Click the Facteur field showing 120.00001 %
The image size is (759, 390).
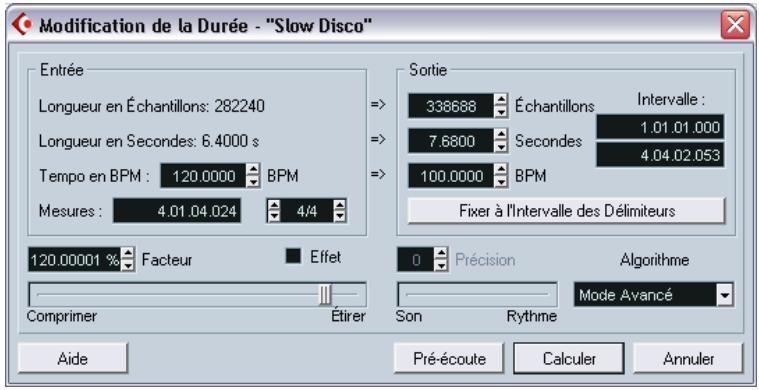(x=74, y=259)
